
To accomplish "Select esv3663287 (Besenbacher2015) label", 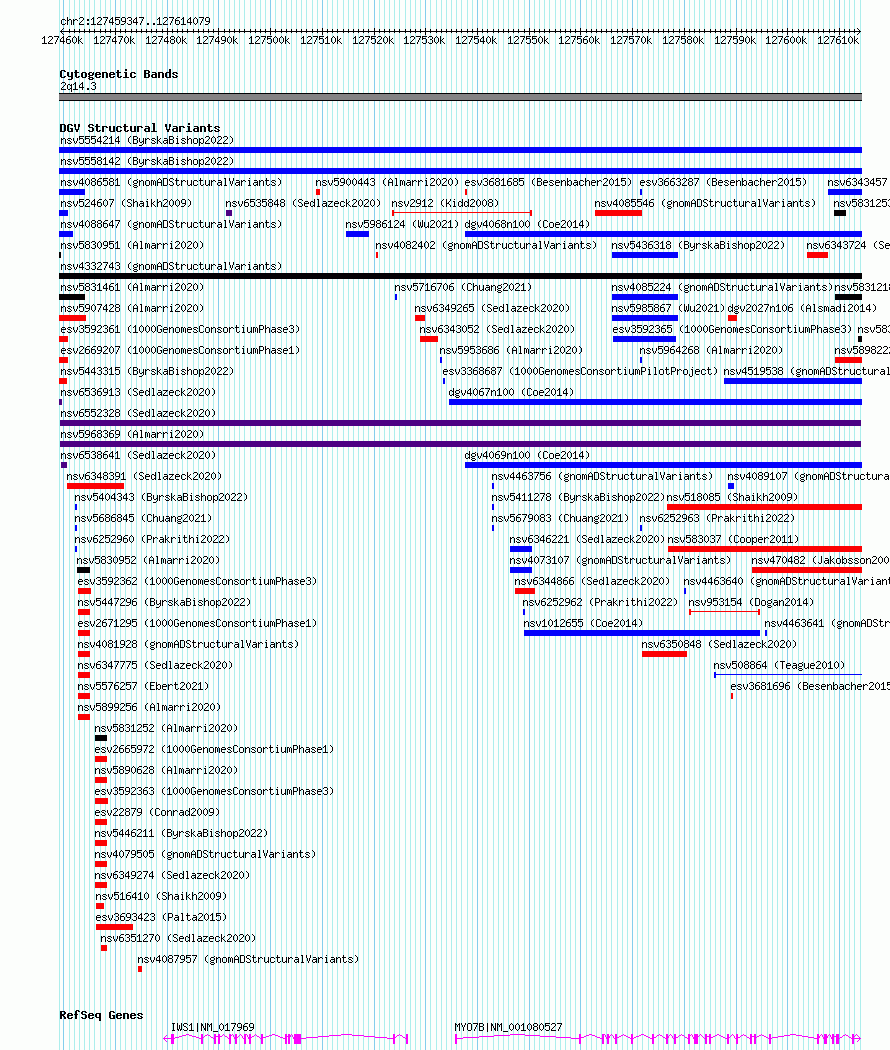I will tap(723, 182).
